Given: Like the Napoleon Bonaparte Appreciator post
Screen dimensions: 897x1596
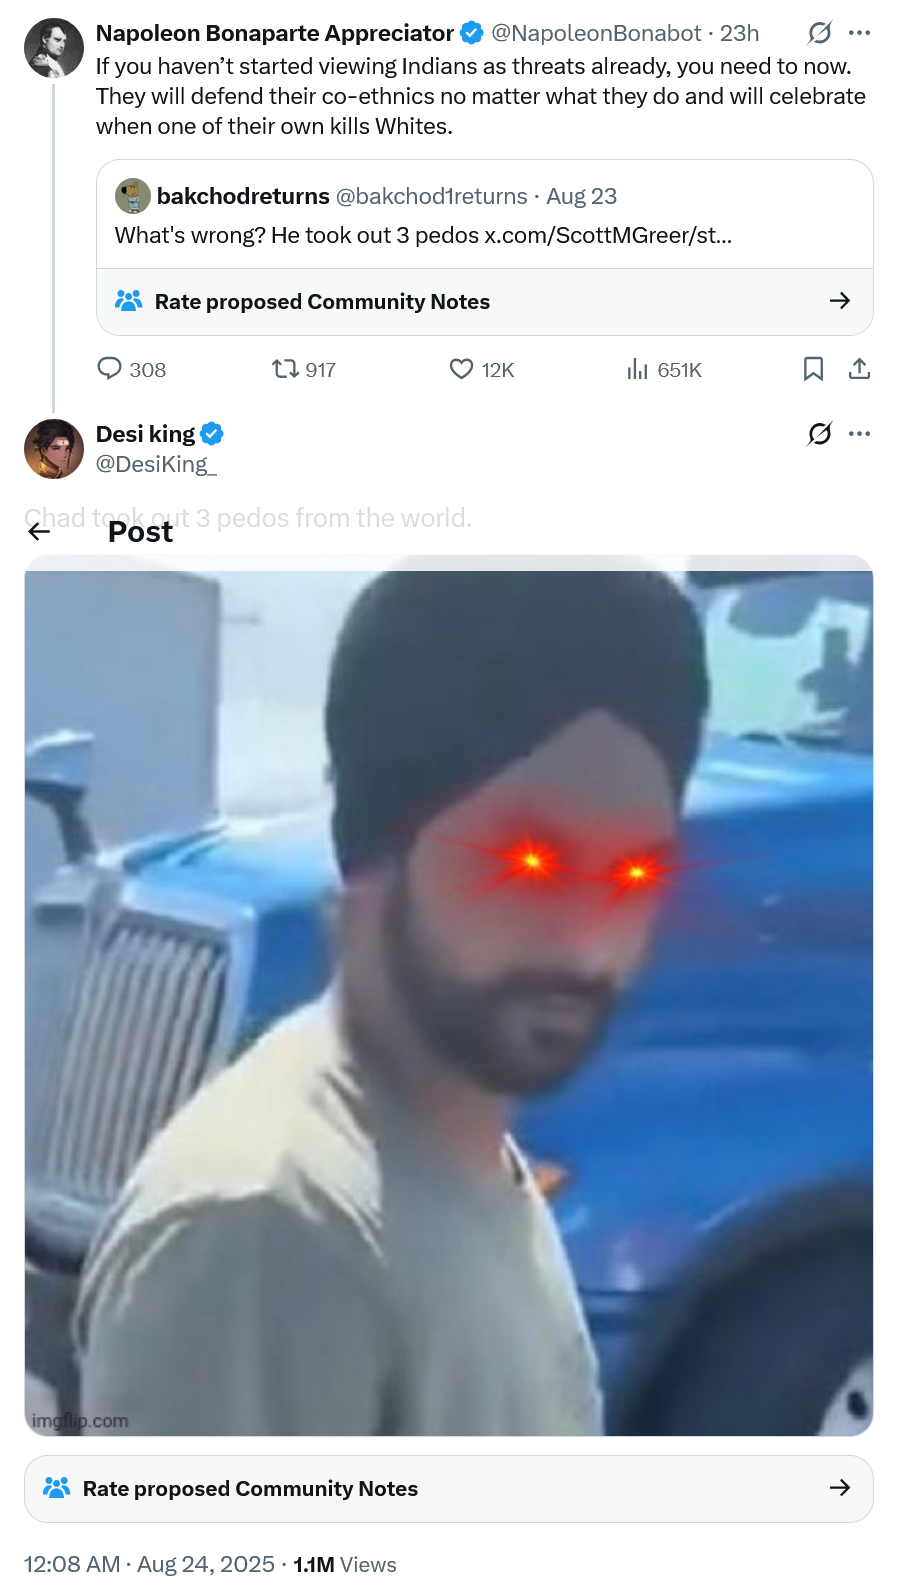Looking at the screenshot, I should (x=461, y=369).
